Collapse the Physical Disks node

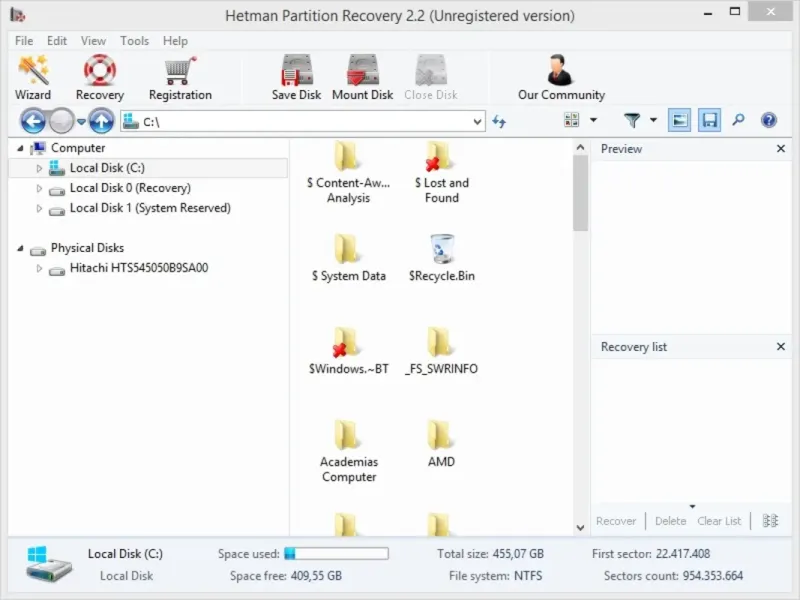20,248
